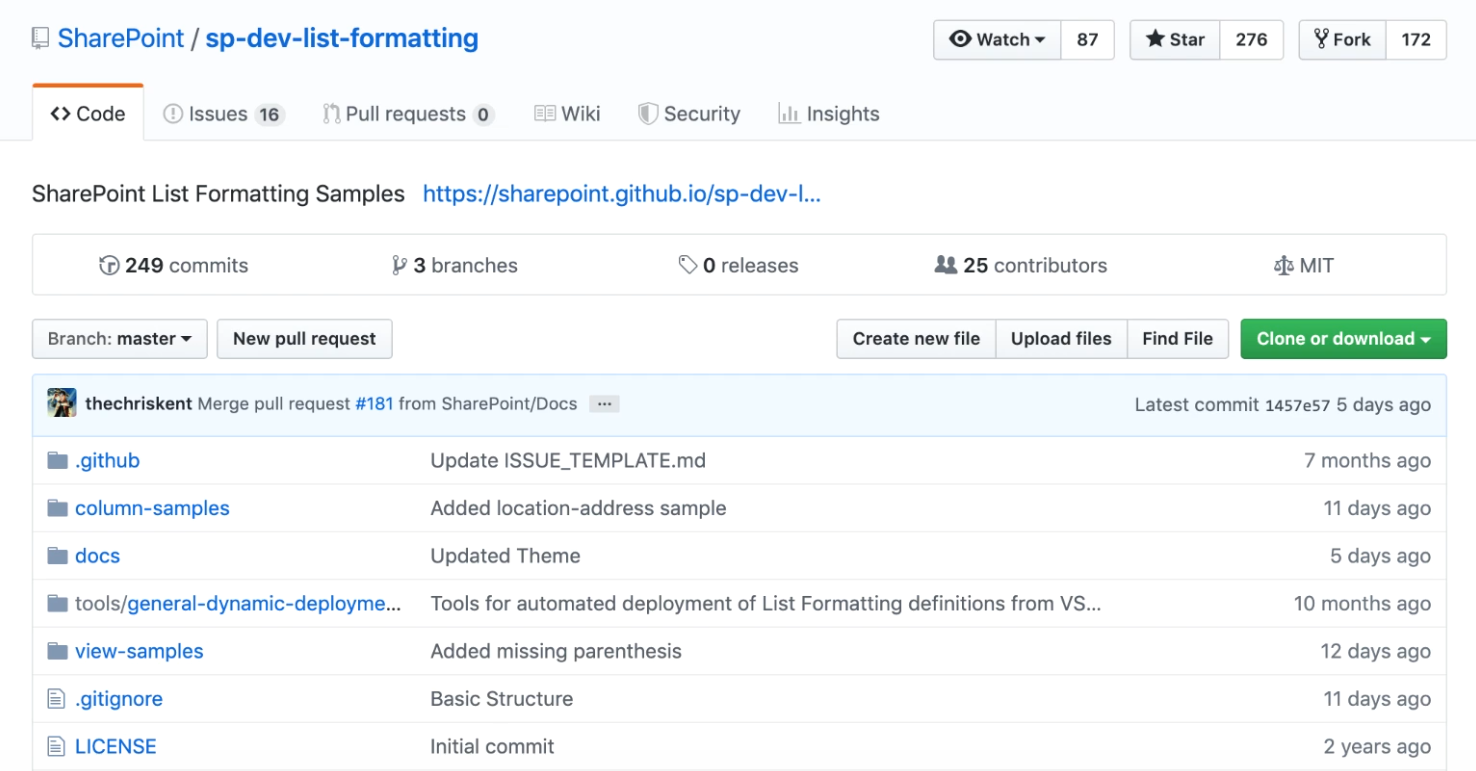This screenshot has width=1476, height=771.
Task: Open the docs folder
Action: 97,556
